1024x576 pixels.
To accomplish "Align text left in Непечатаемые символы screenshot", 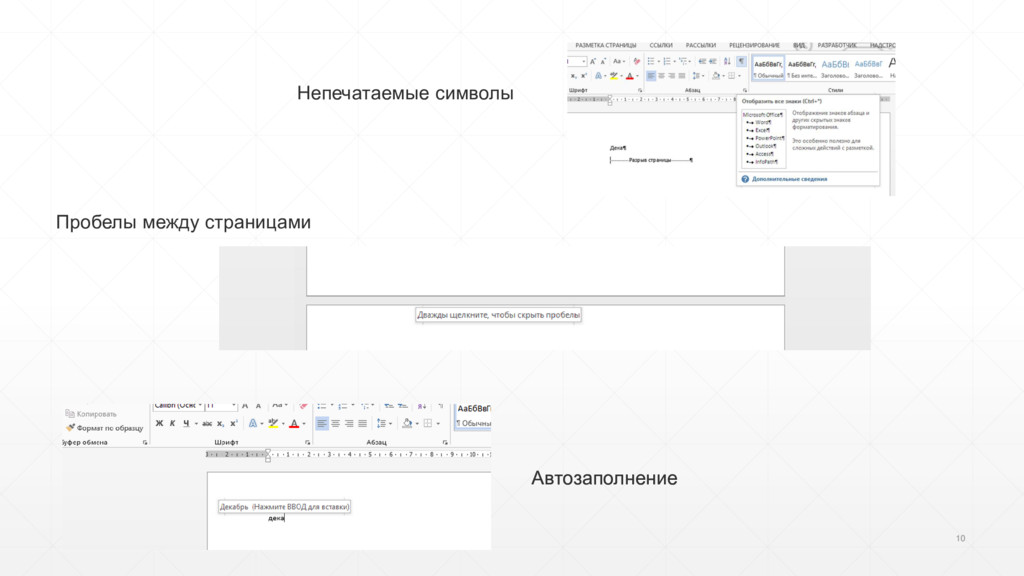I will (651, 76).
